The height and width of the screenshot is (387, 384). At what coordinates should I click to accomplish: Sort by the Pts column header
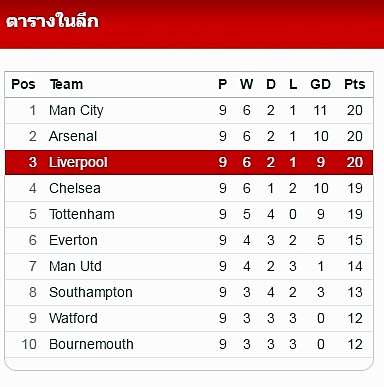coord(355,84)
